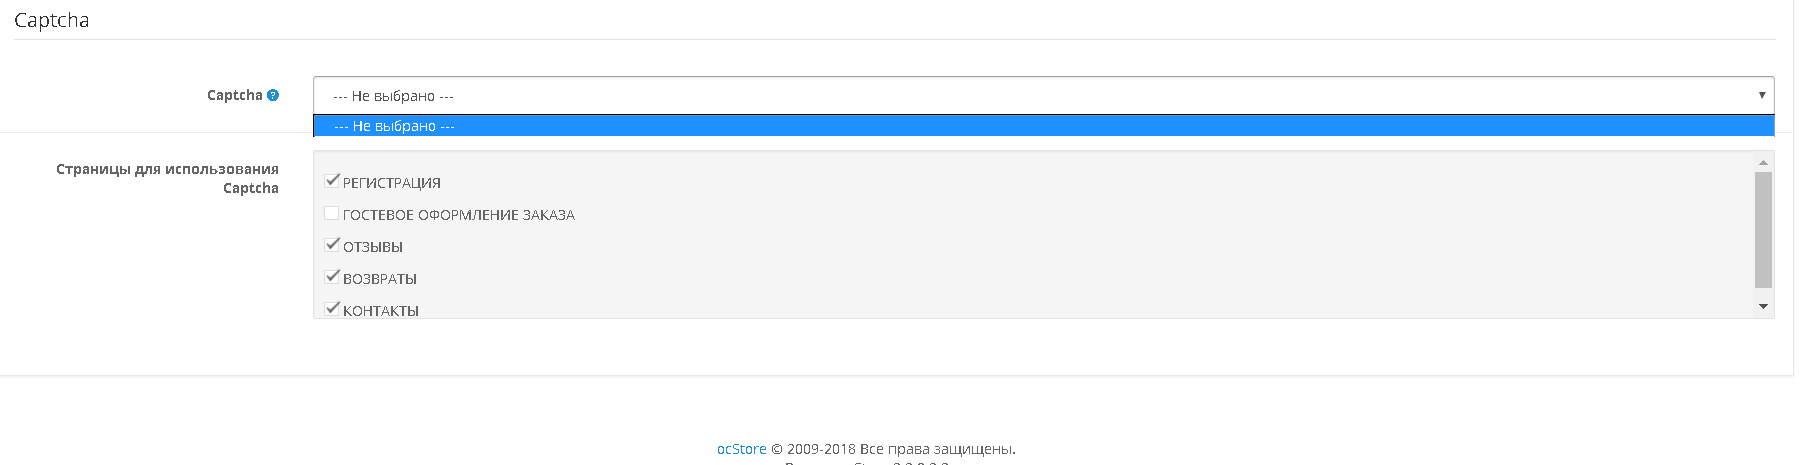Select the highlighted "Не выбрано" option
This screenshot has height=465, width=1811.
click(x=1043, y=126)
